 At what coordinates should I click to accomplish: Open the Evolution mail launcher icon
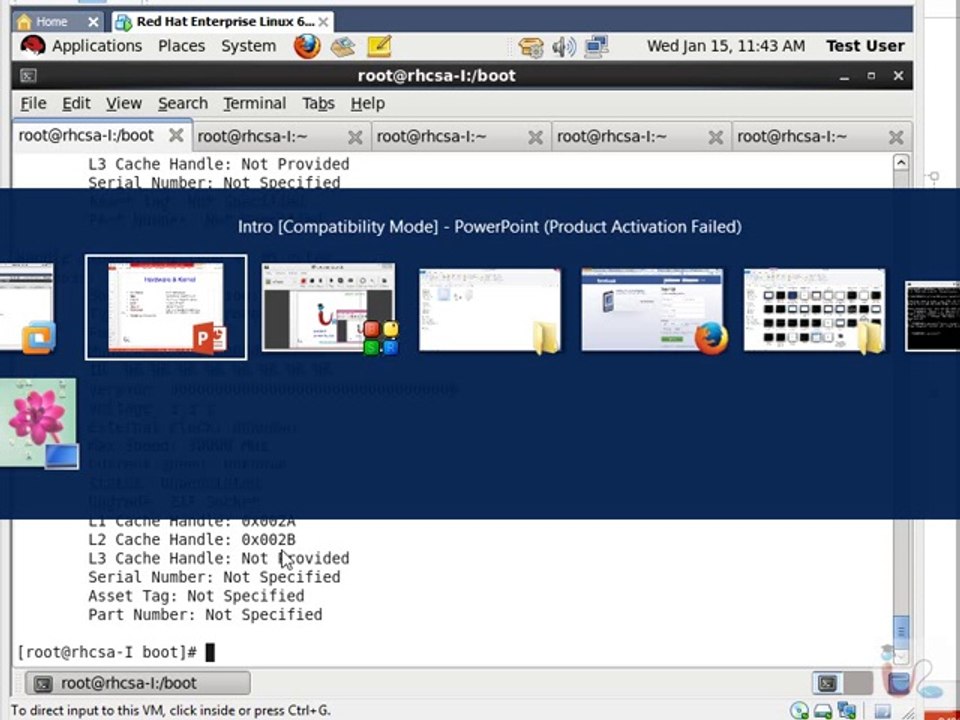click(343, 47)
